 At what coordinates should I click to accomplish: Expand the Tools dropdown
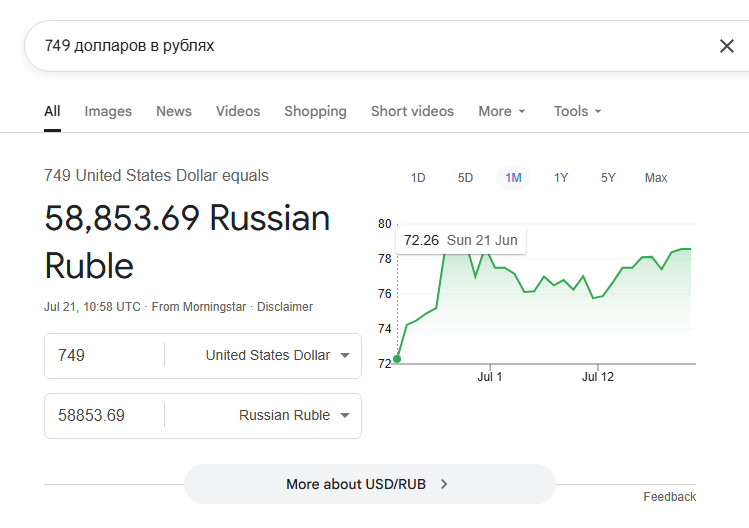pos(577,111)
